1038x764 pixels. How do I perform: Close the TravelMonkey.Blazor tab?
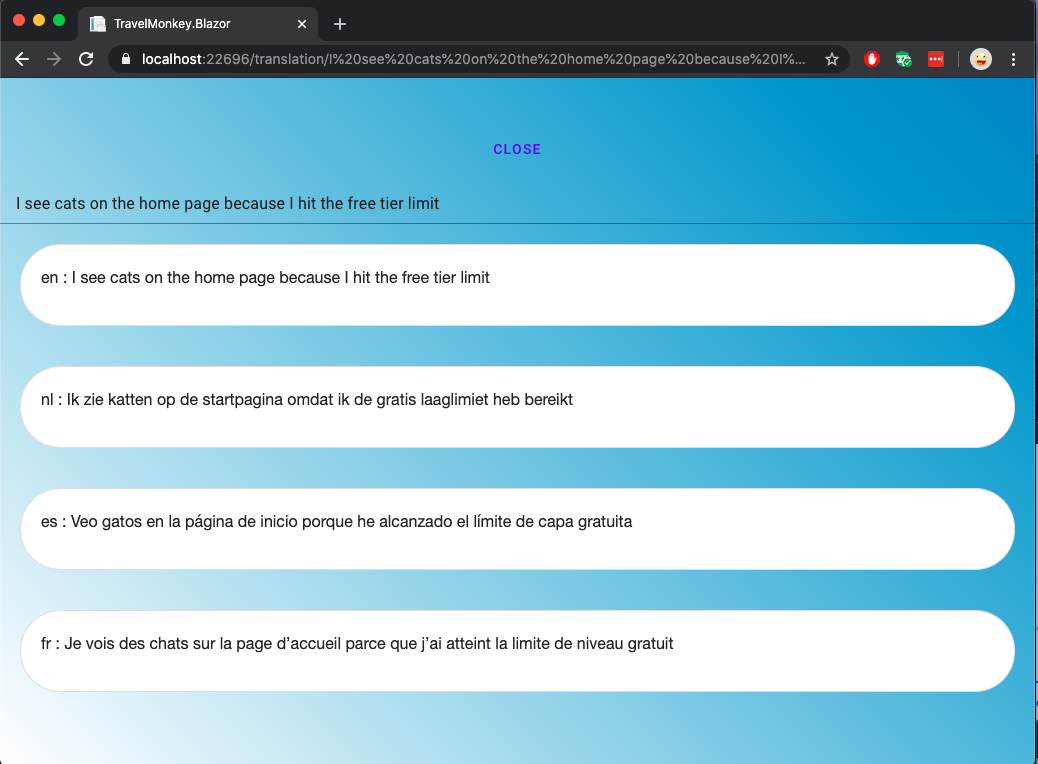[x=302, y=24]
